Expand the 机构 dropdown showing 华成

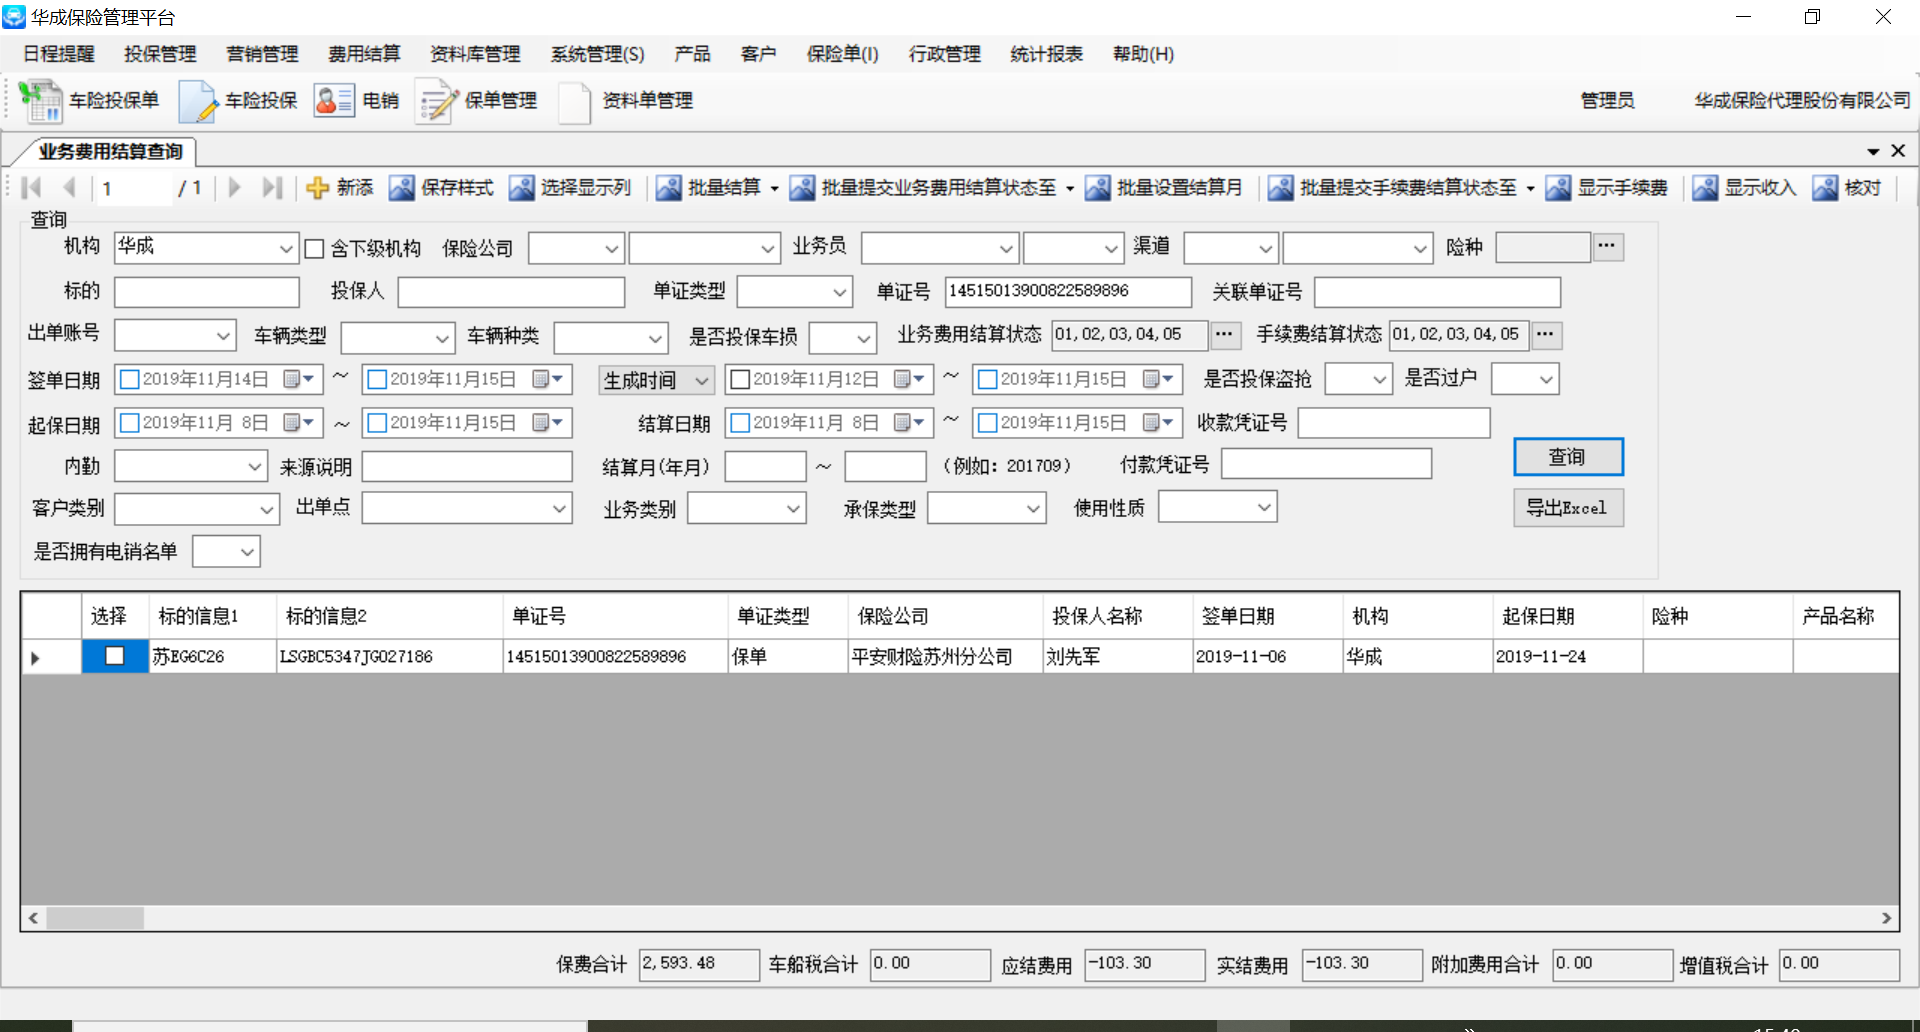click(286, 249)
